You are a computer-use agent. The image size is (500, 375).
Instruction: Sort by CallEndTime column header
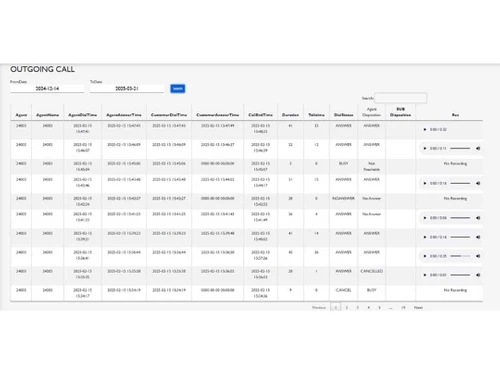pos(260,115)
